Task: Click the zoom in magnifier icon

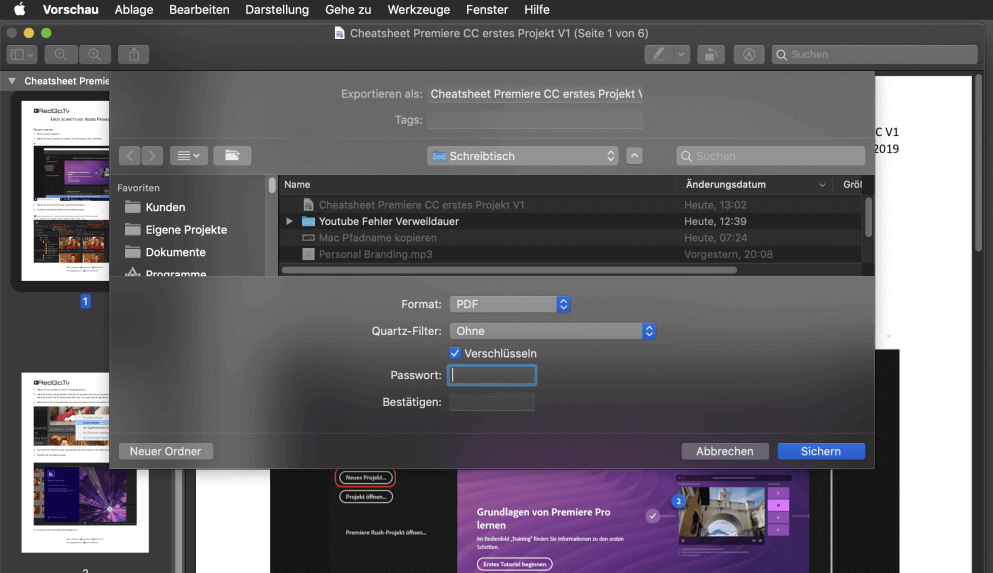Action: coord(95,55)
